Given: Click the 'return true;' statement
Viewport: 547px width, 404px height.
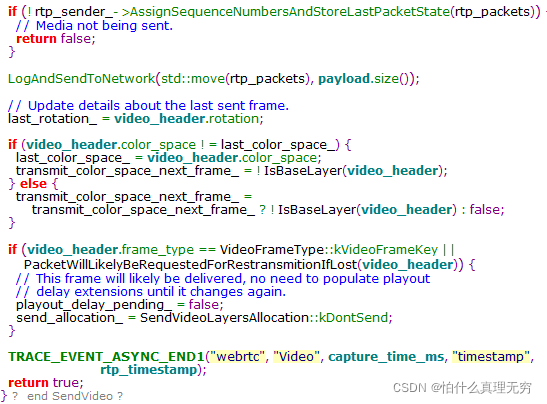Looking at the screenshot, I should tap(46, 383).
